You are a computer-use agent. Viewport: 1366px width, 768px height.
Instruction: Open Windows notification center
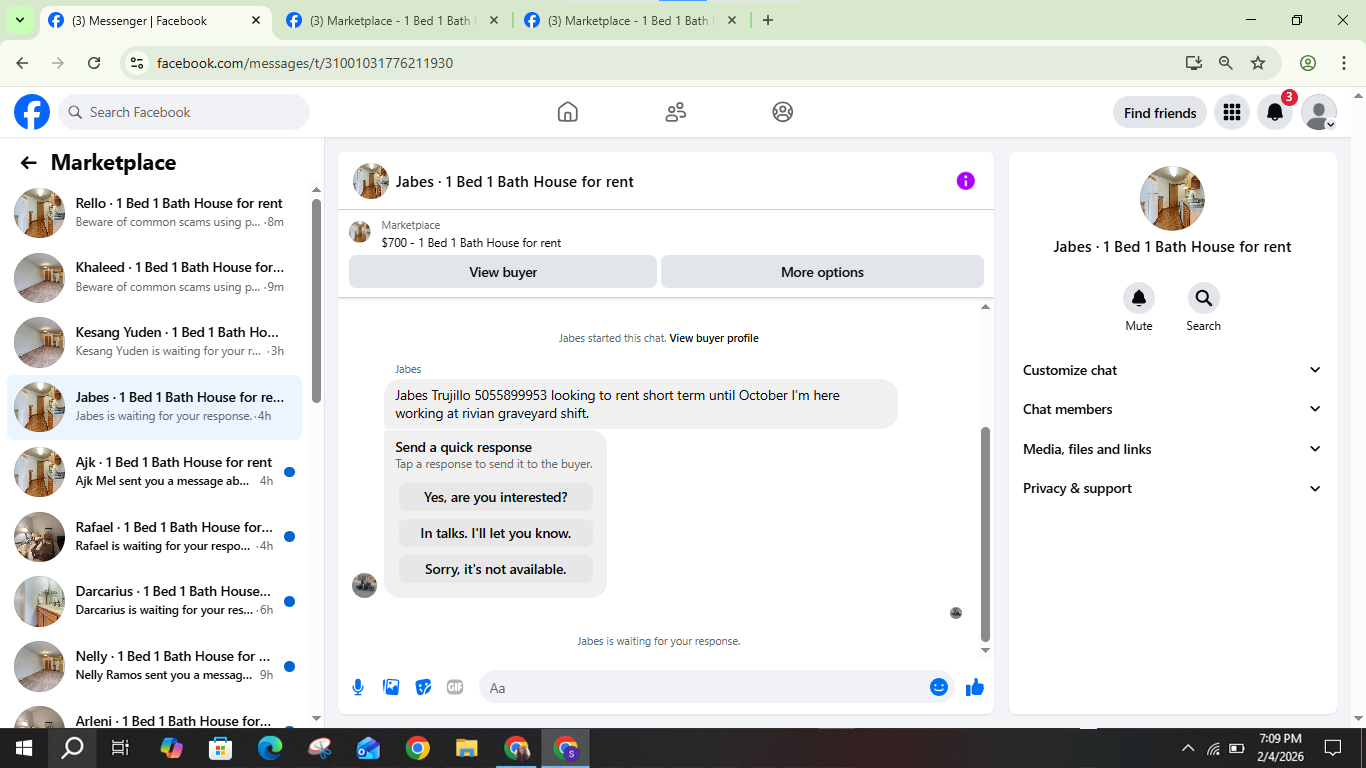point(1332,748)
